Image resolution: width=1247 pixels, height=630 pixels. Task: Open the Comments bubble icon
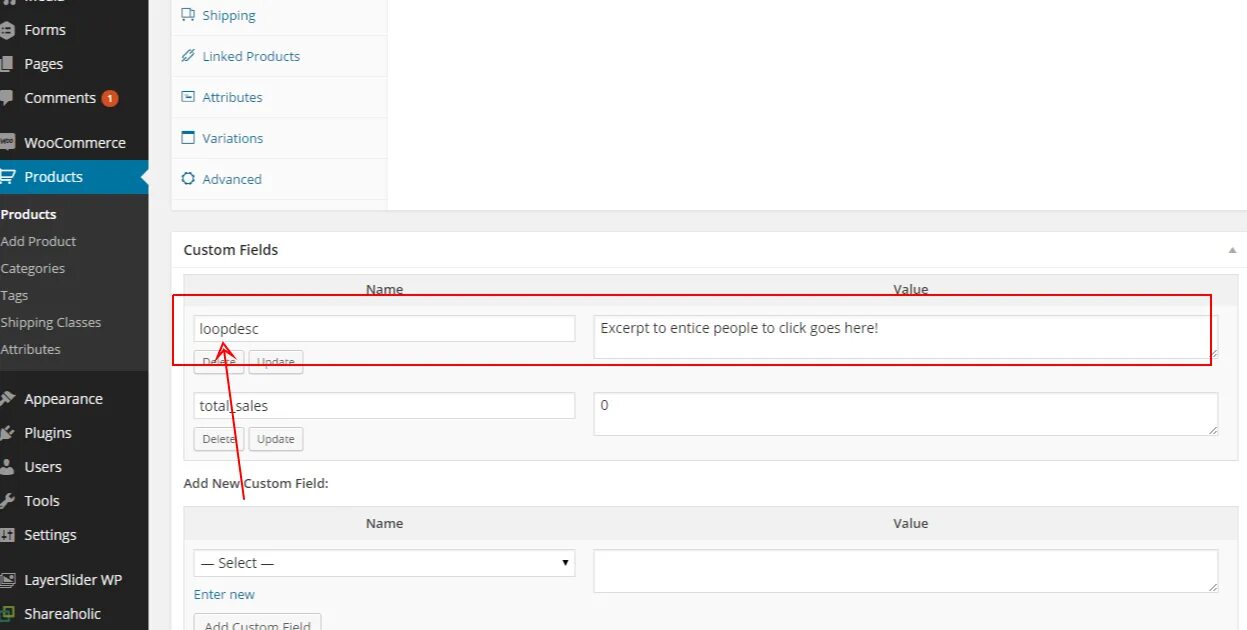(x=7, y=98)
